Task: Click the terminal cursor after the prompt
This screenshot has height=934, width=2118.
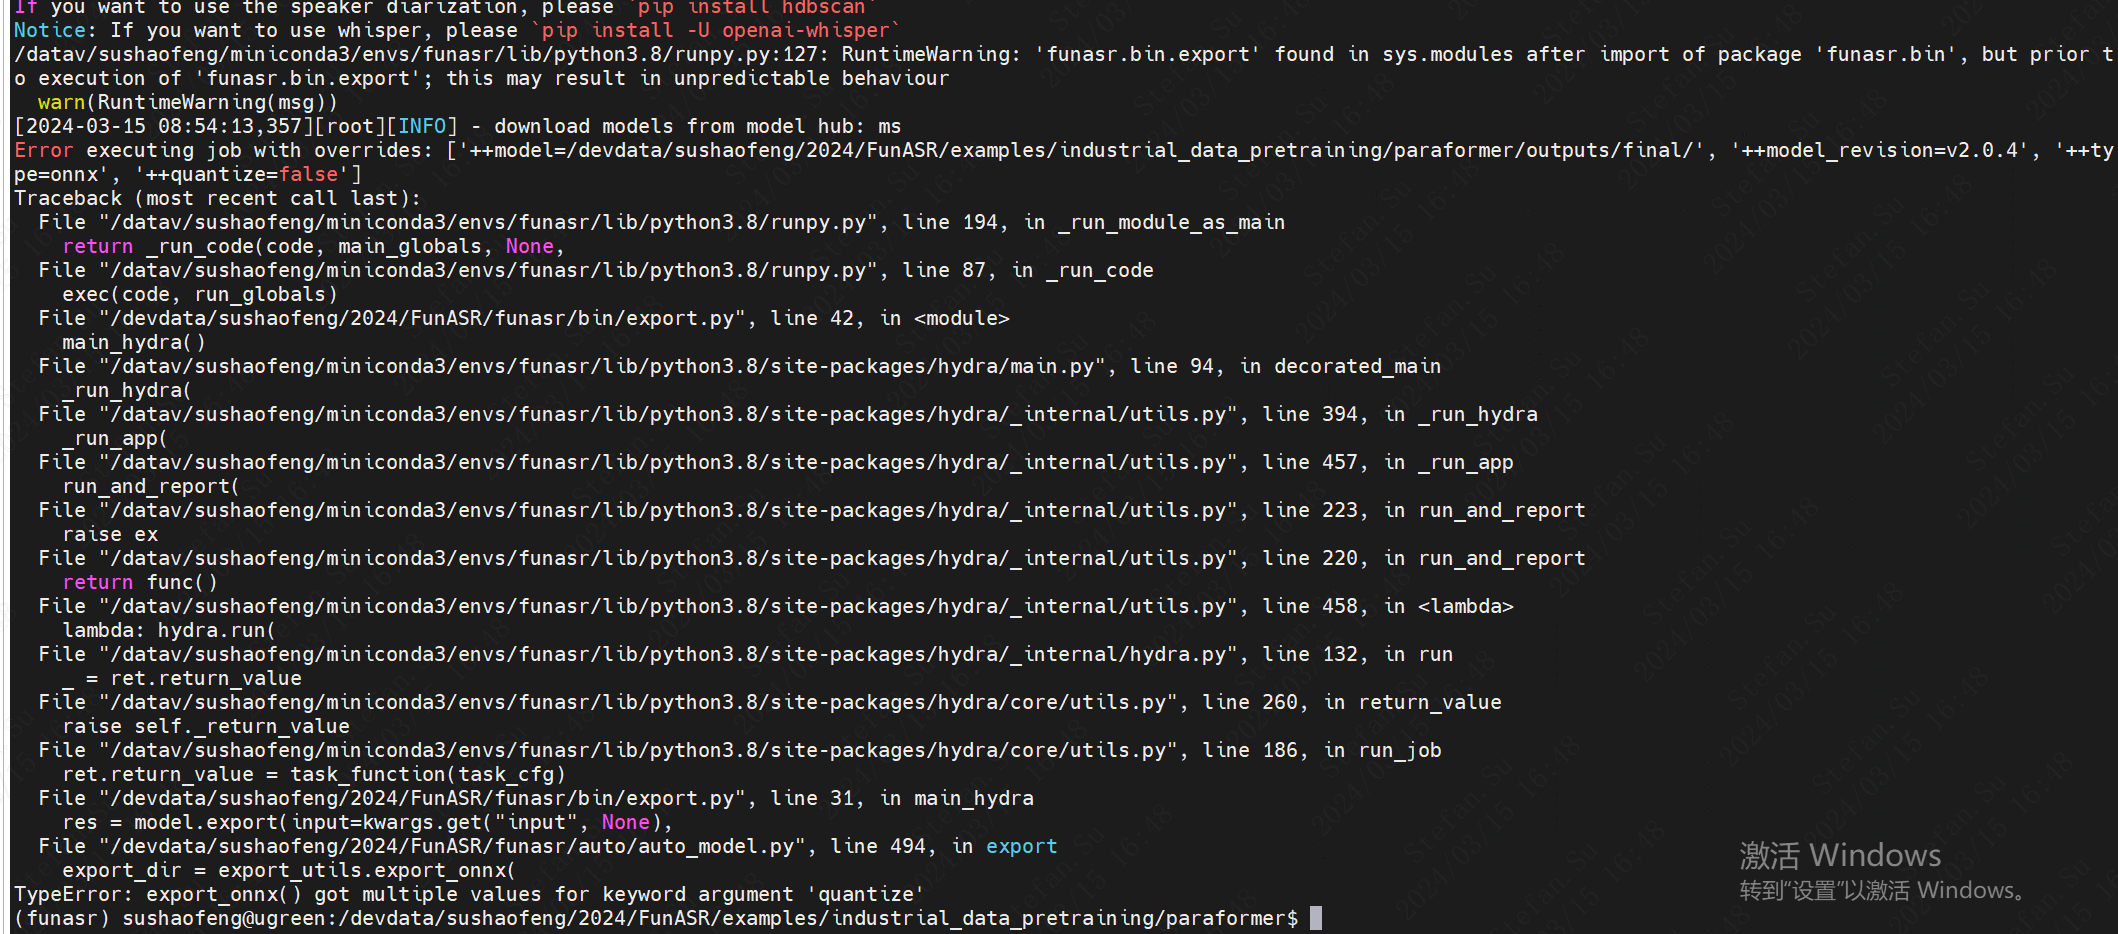Action: [x=1316, y=918]
